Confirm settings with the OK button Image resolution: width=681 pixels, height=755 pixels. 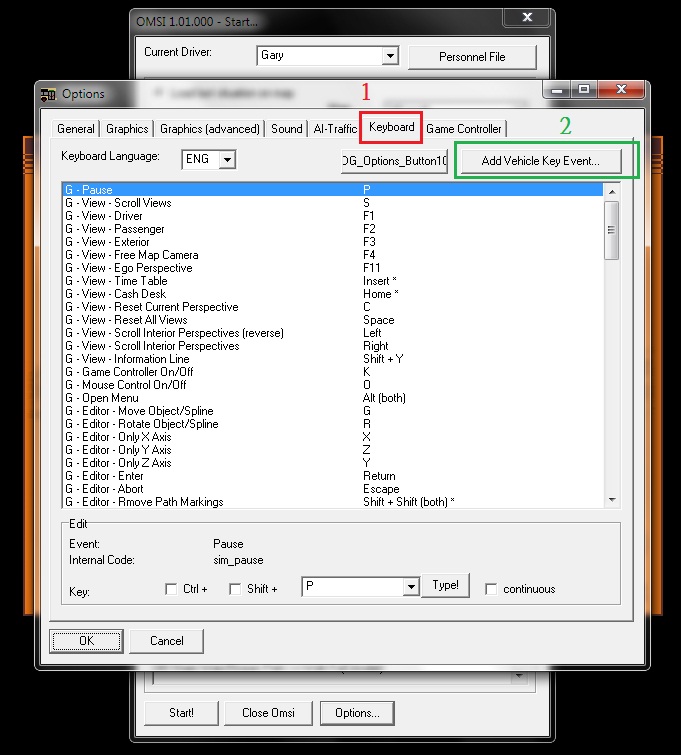coord(86,641)
